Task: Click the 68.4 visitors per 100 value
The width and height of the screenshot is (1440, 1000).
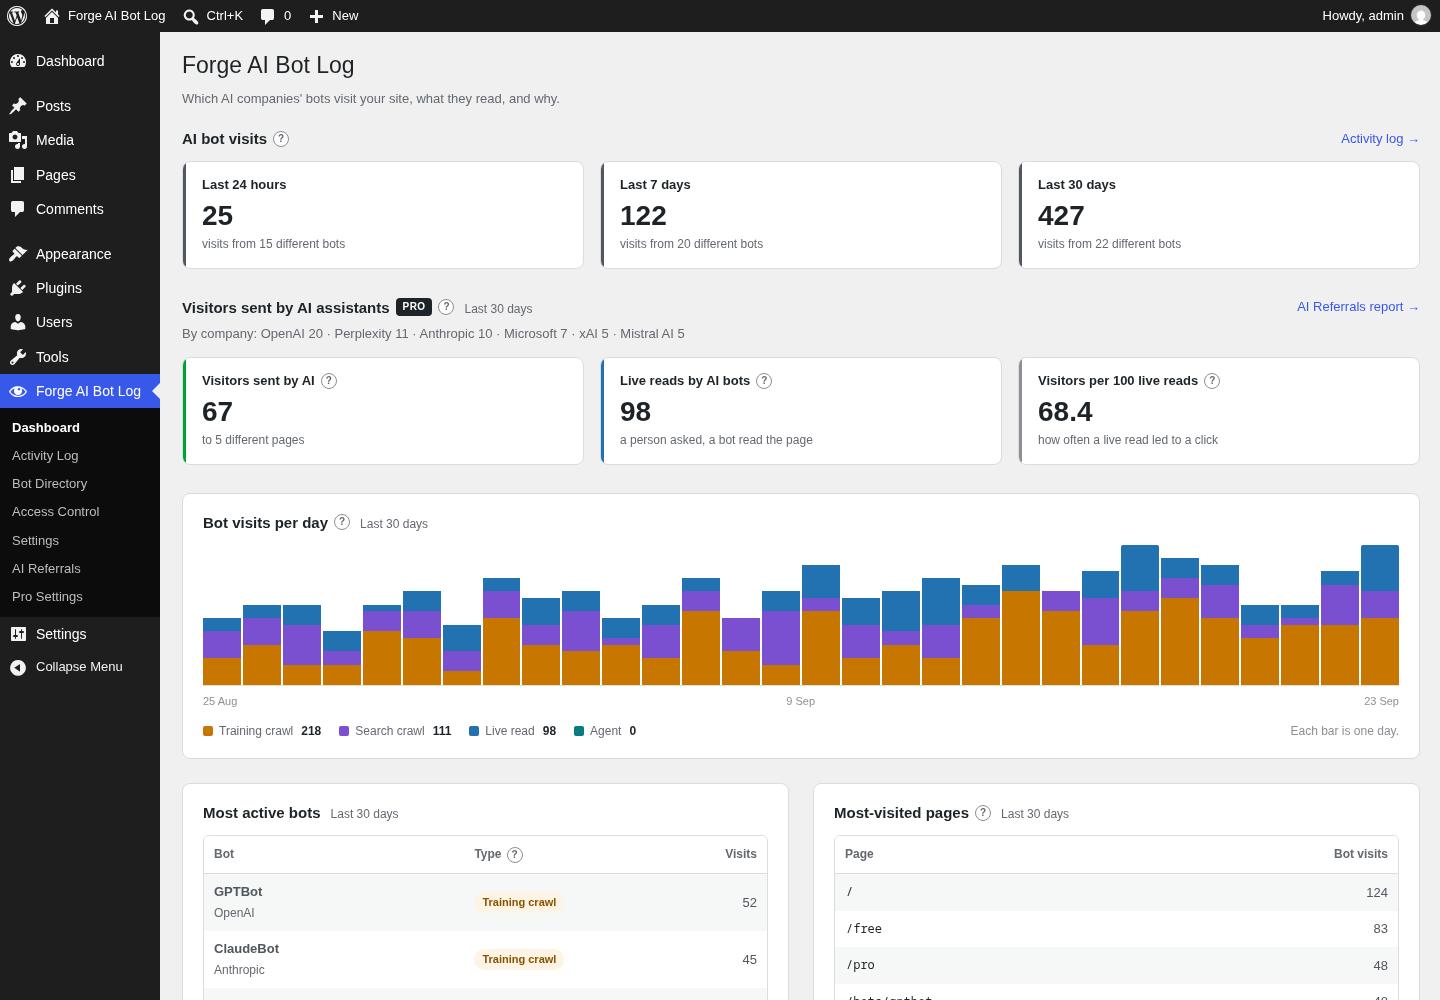Action: pos(1065,412)
